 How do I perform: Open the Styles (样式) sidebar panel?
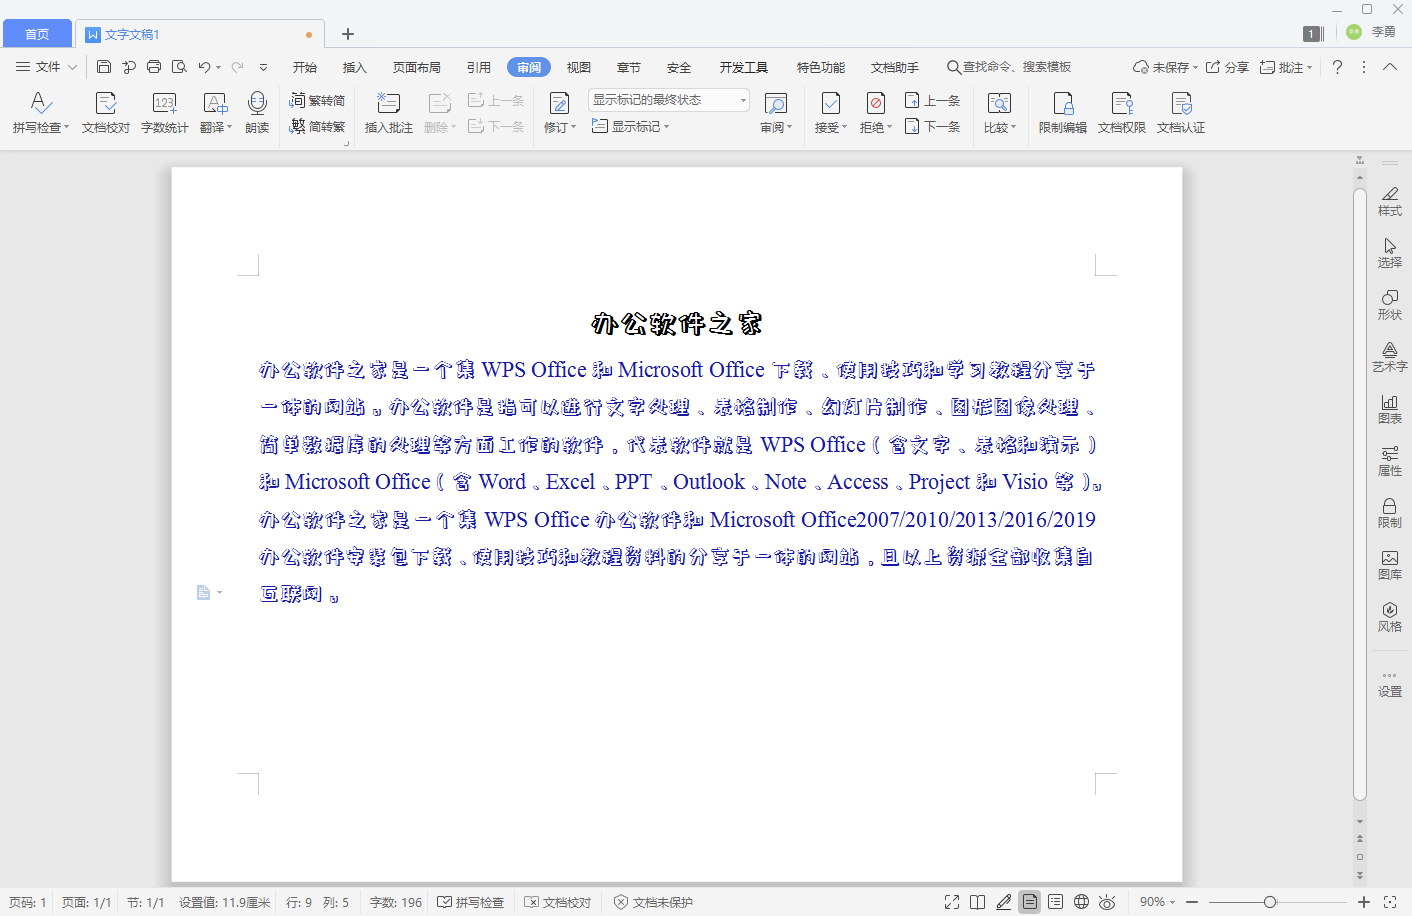pyautogui.click(x=1390, y=200)
